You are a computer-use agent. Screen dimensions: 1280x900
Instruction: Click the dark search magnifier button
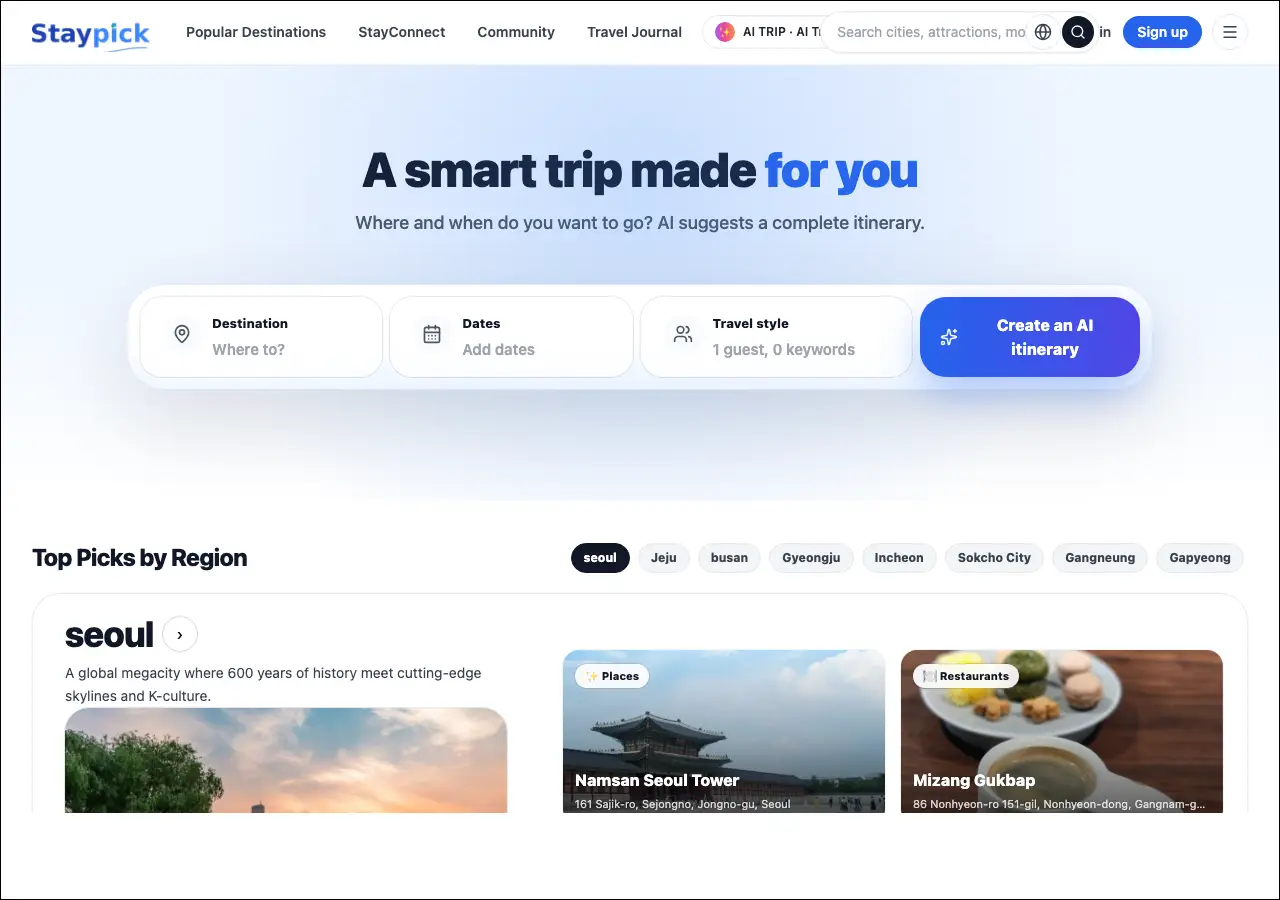tap(1078, 32)
